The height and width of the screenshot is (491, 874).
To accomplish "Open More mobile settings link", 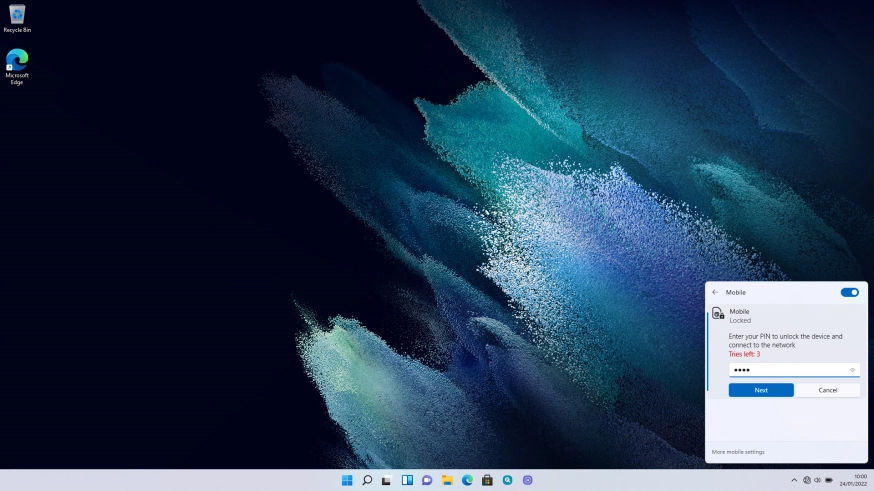I will 738,452.
